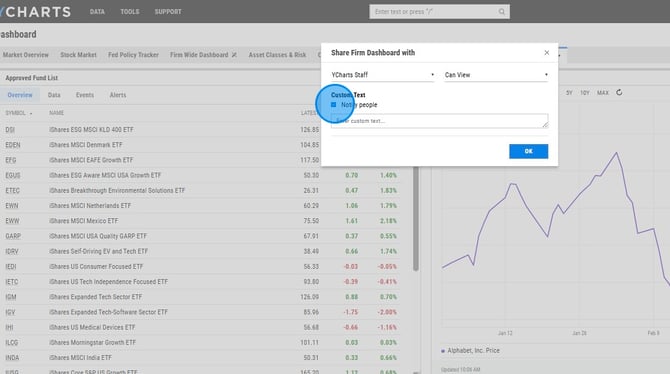Select the EWW symbol
The height and width of the screenshot is (374, 670).
coord(12,221)
